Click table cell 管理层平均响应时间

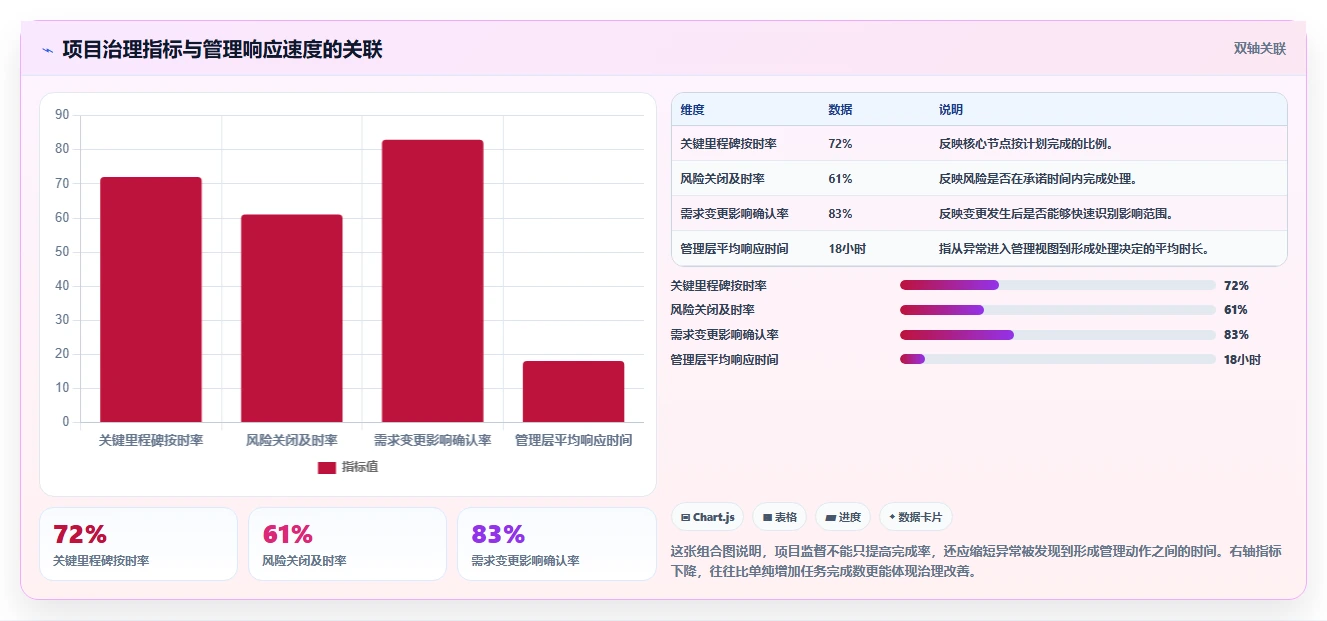734,249
